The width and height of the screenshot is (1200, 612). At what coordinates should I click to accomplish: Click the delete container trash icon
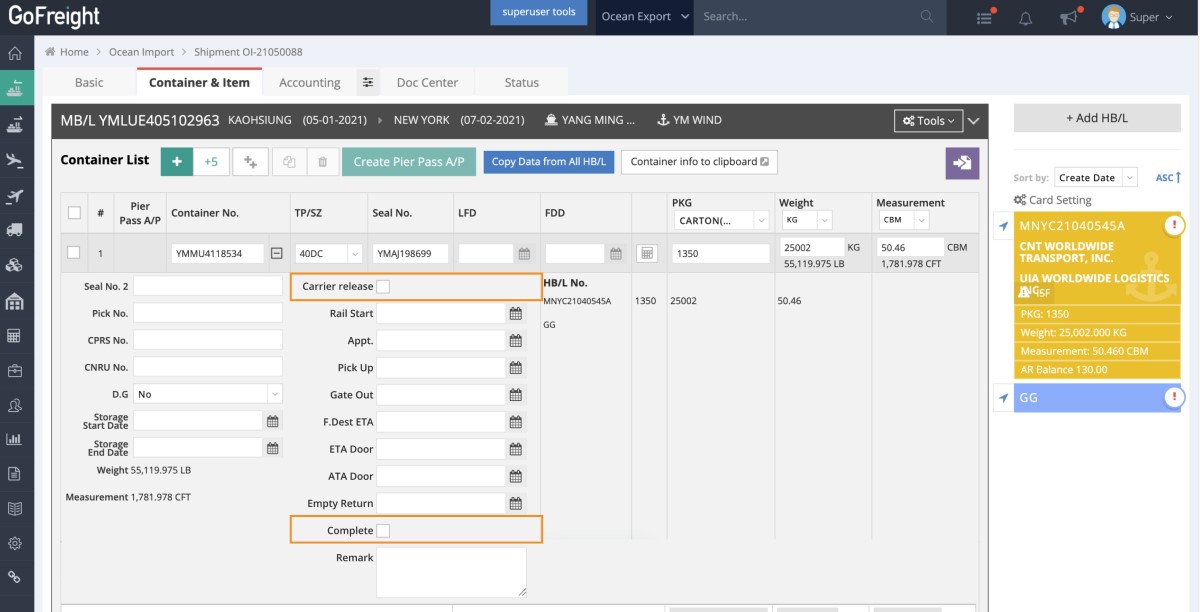coord(322,162)
